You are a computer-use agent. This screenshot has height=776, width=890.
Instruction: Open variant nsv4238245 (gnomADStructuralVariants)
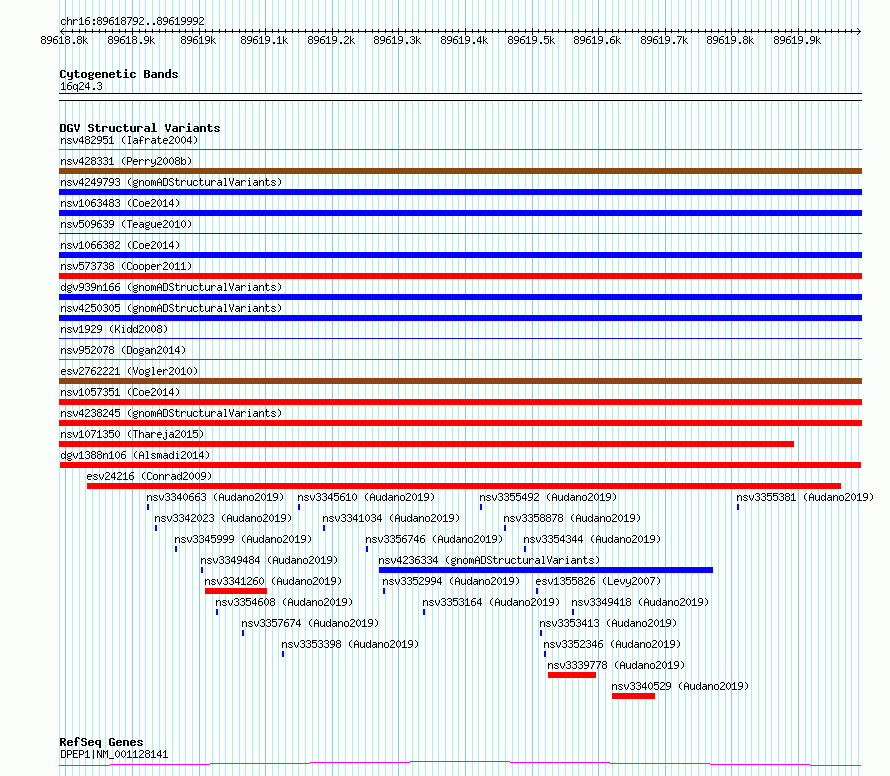[171, 413]
